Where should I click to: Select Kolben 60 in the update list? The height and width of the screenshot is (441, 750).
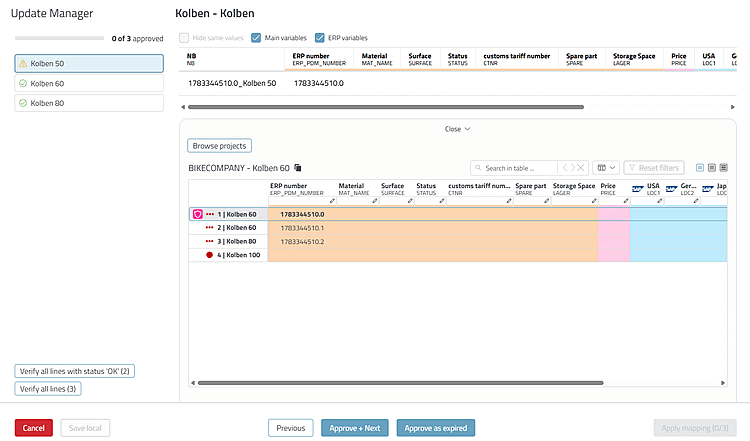[x=89, y=83]
